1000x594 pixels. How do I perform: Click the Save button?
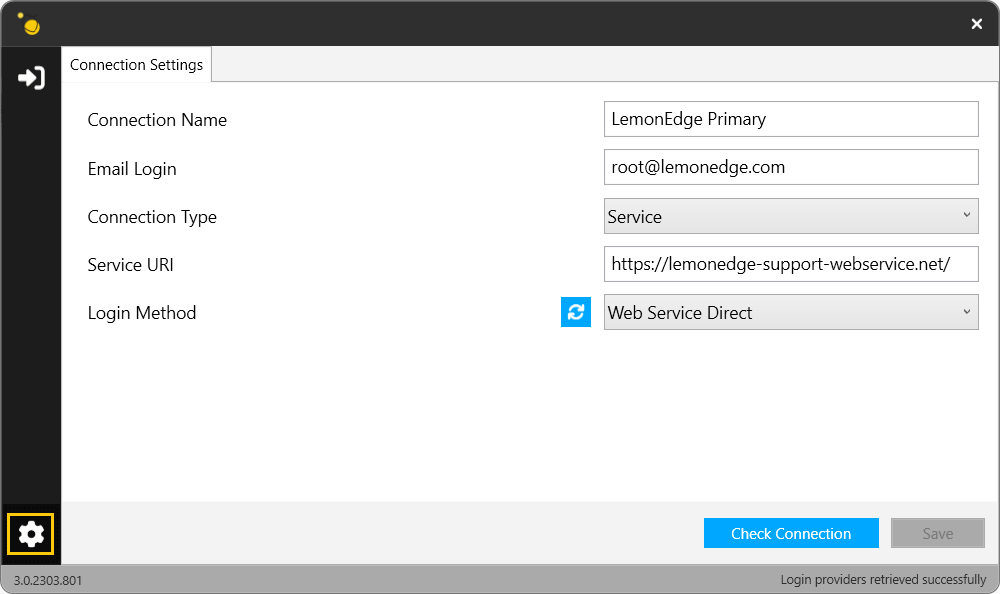938,533
